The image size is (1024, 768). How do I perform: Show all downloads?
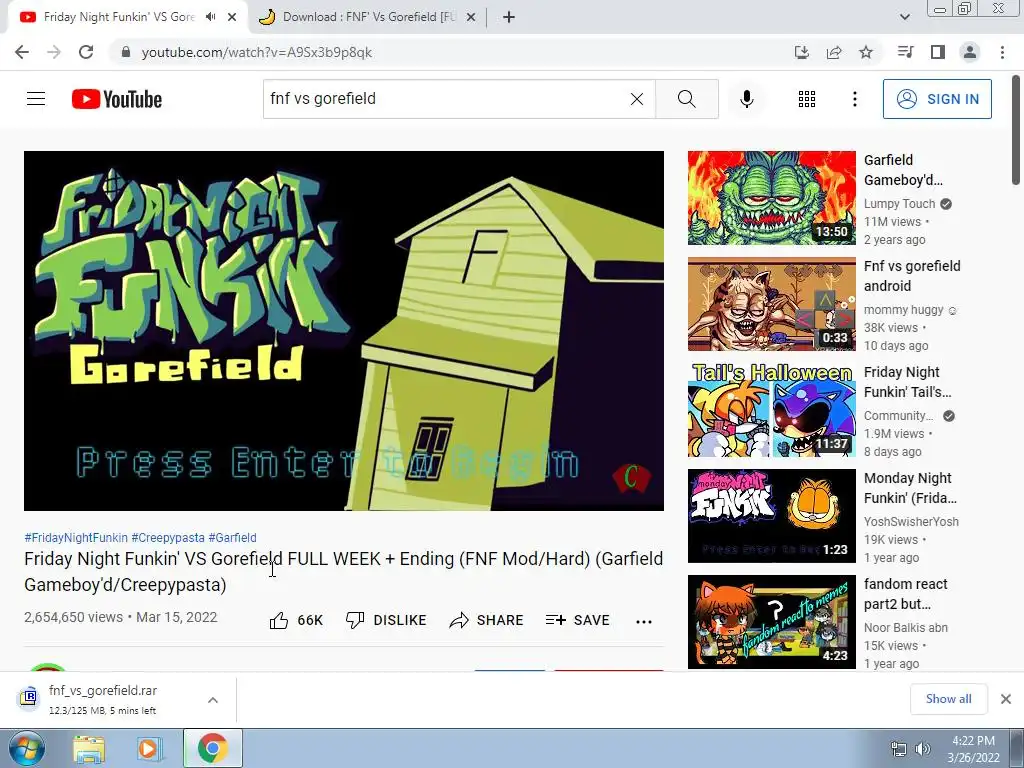948,699
